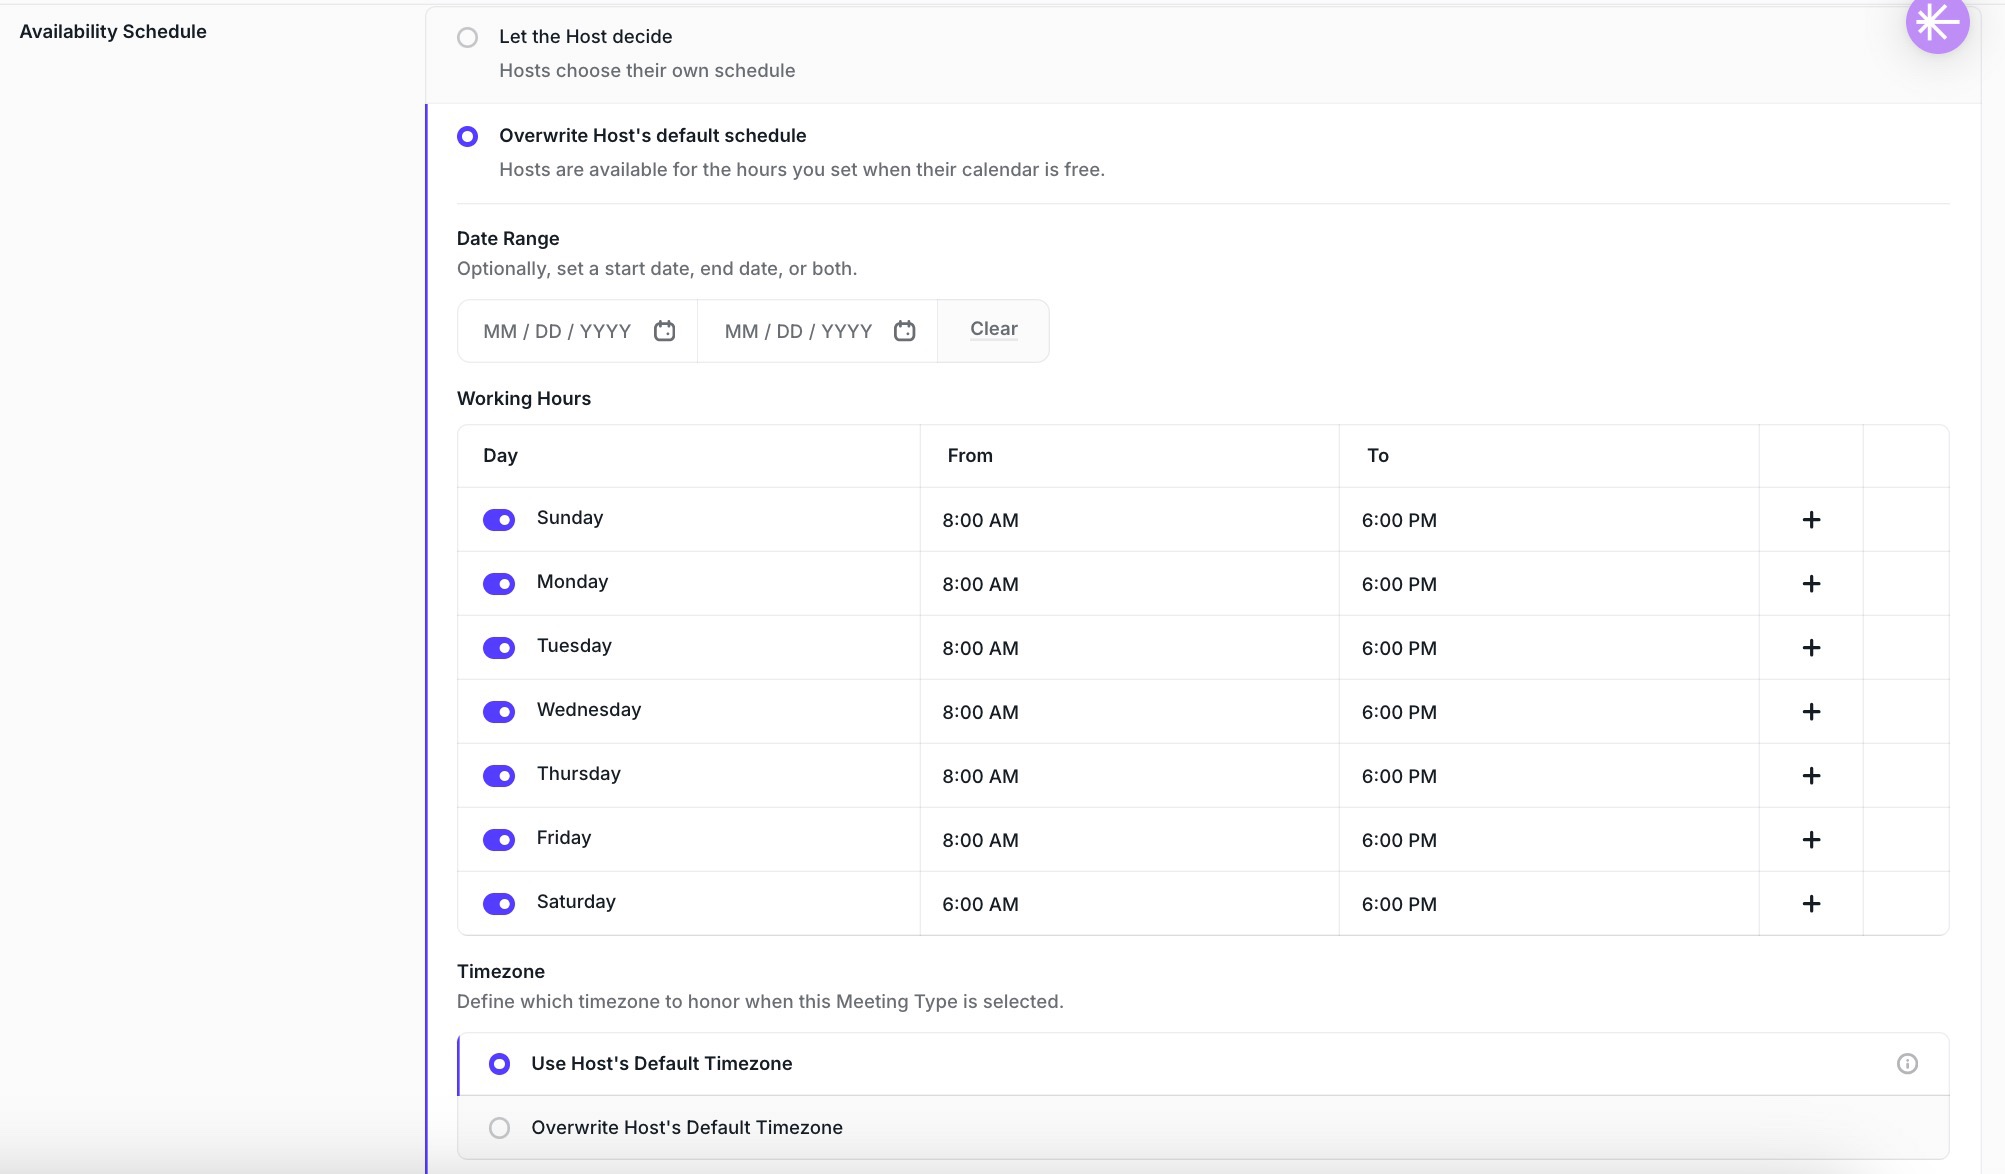
Task: Change Friday From time 8:00 AM
Action: coord(1129,840)
